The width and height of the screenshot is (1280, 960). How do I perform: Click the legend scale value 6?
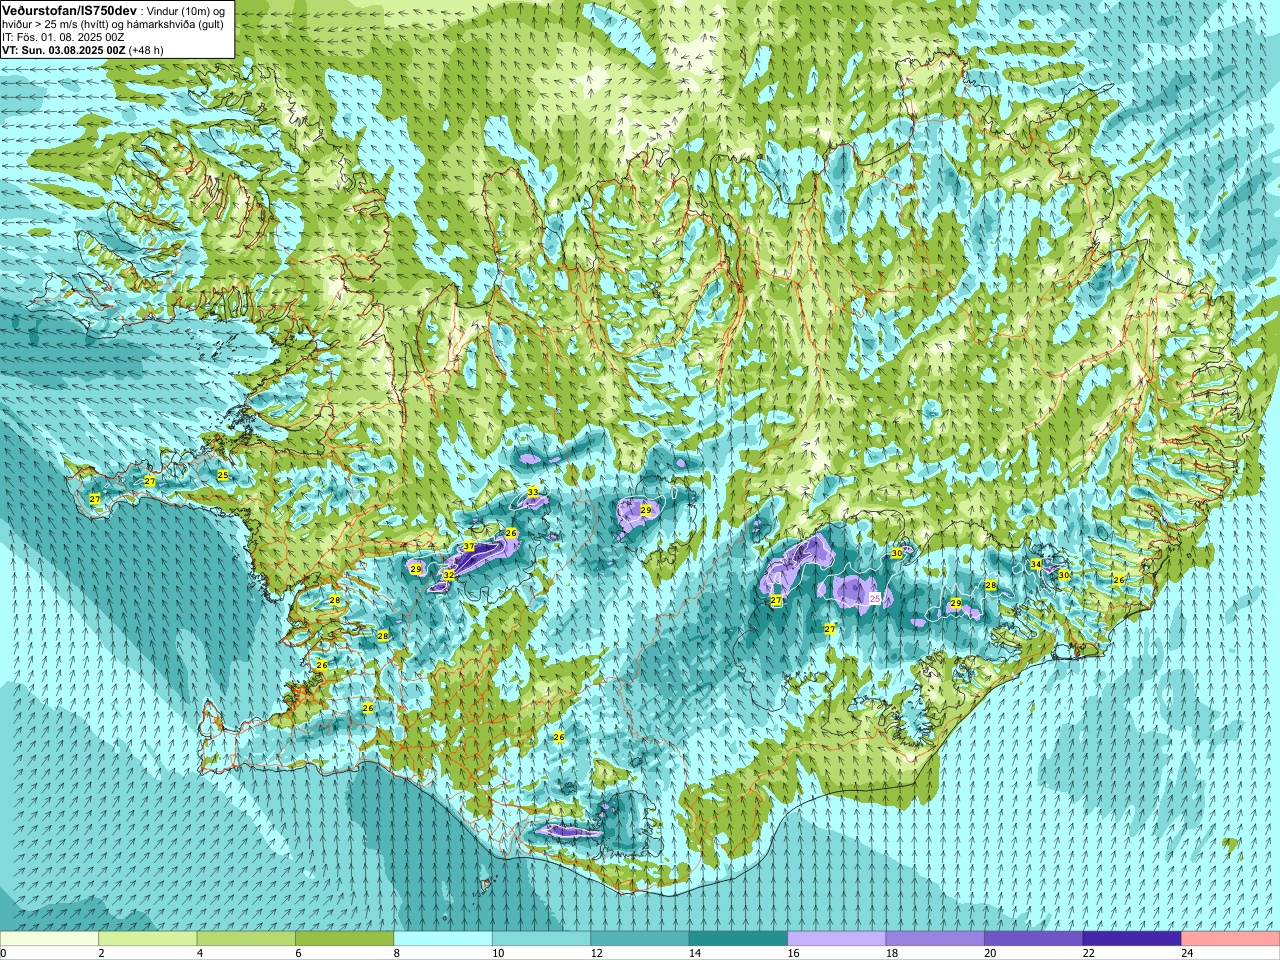pyautogui.click(x=298, y=953)
